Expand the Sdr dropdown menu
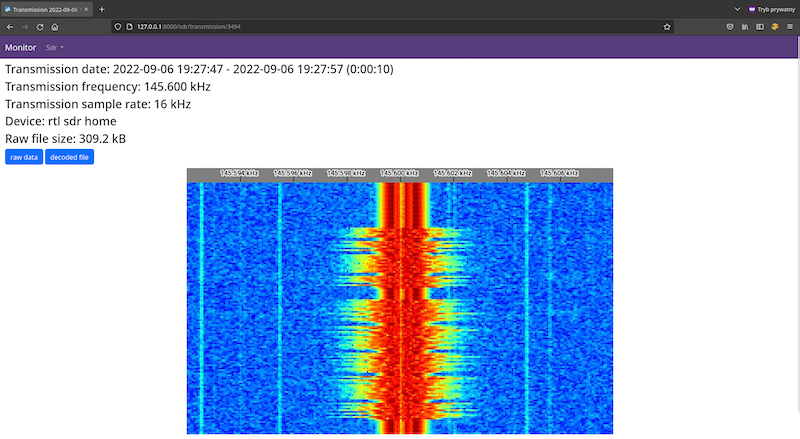800x439 pixels. click(55, 47)
